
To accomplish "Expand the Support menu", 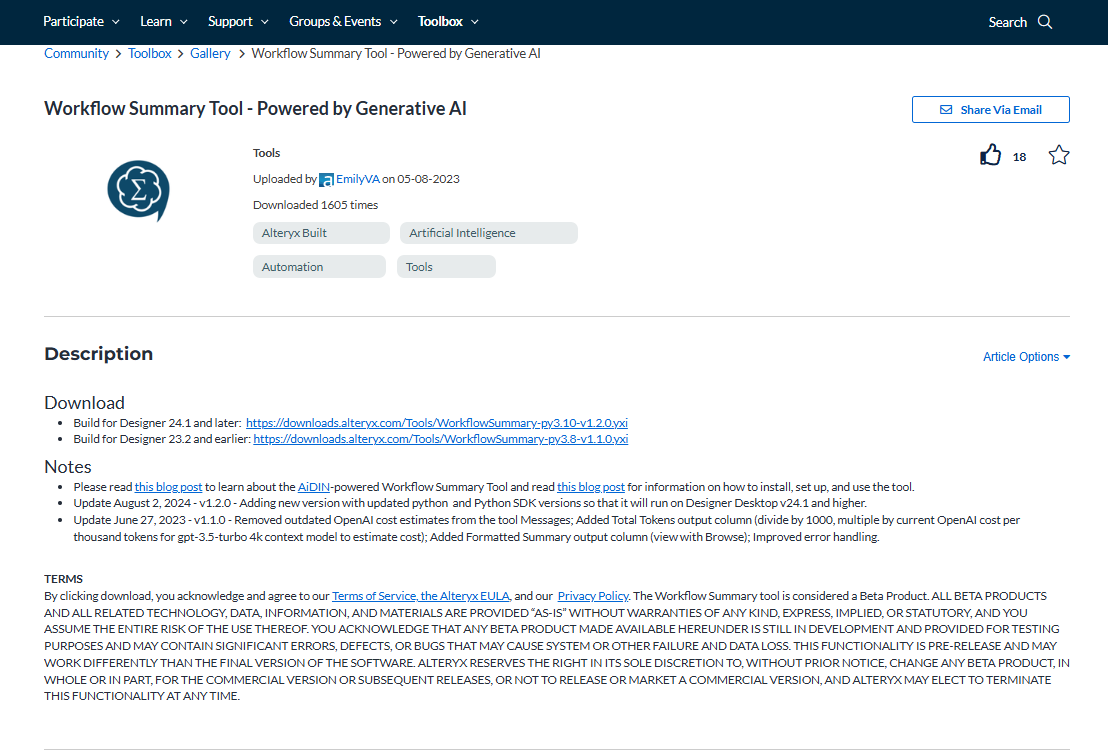I will (238, 22).
